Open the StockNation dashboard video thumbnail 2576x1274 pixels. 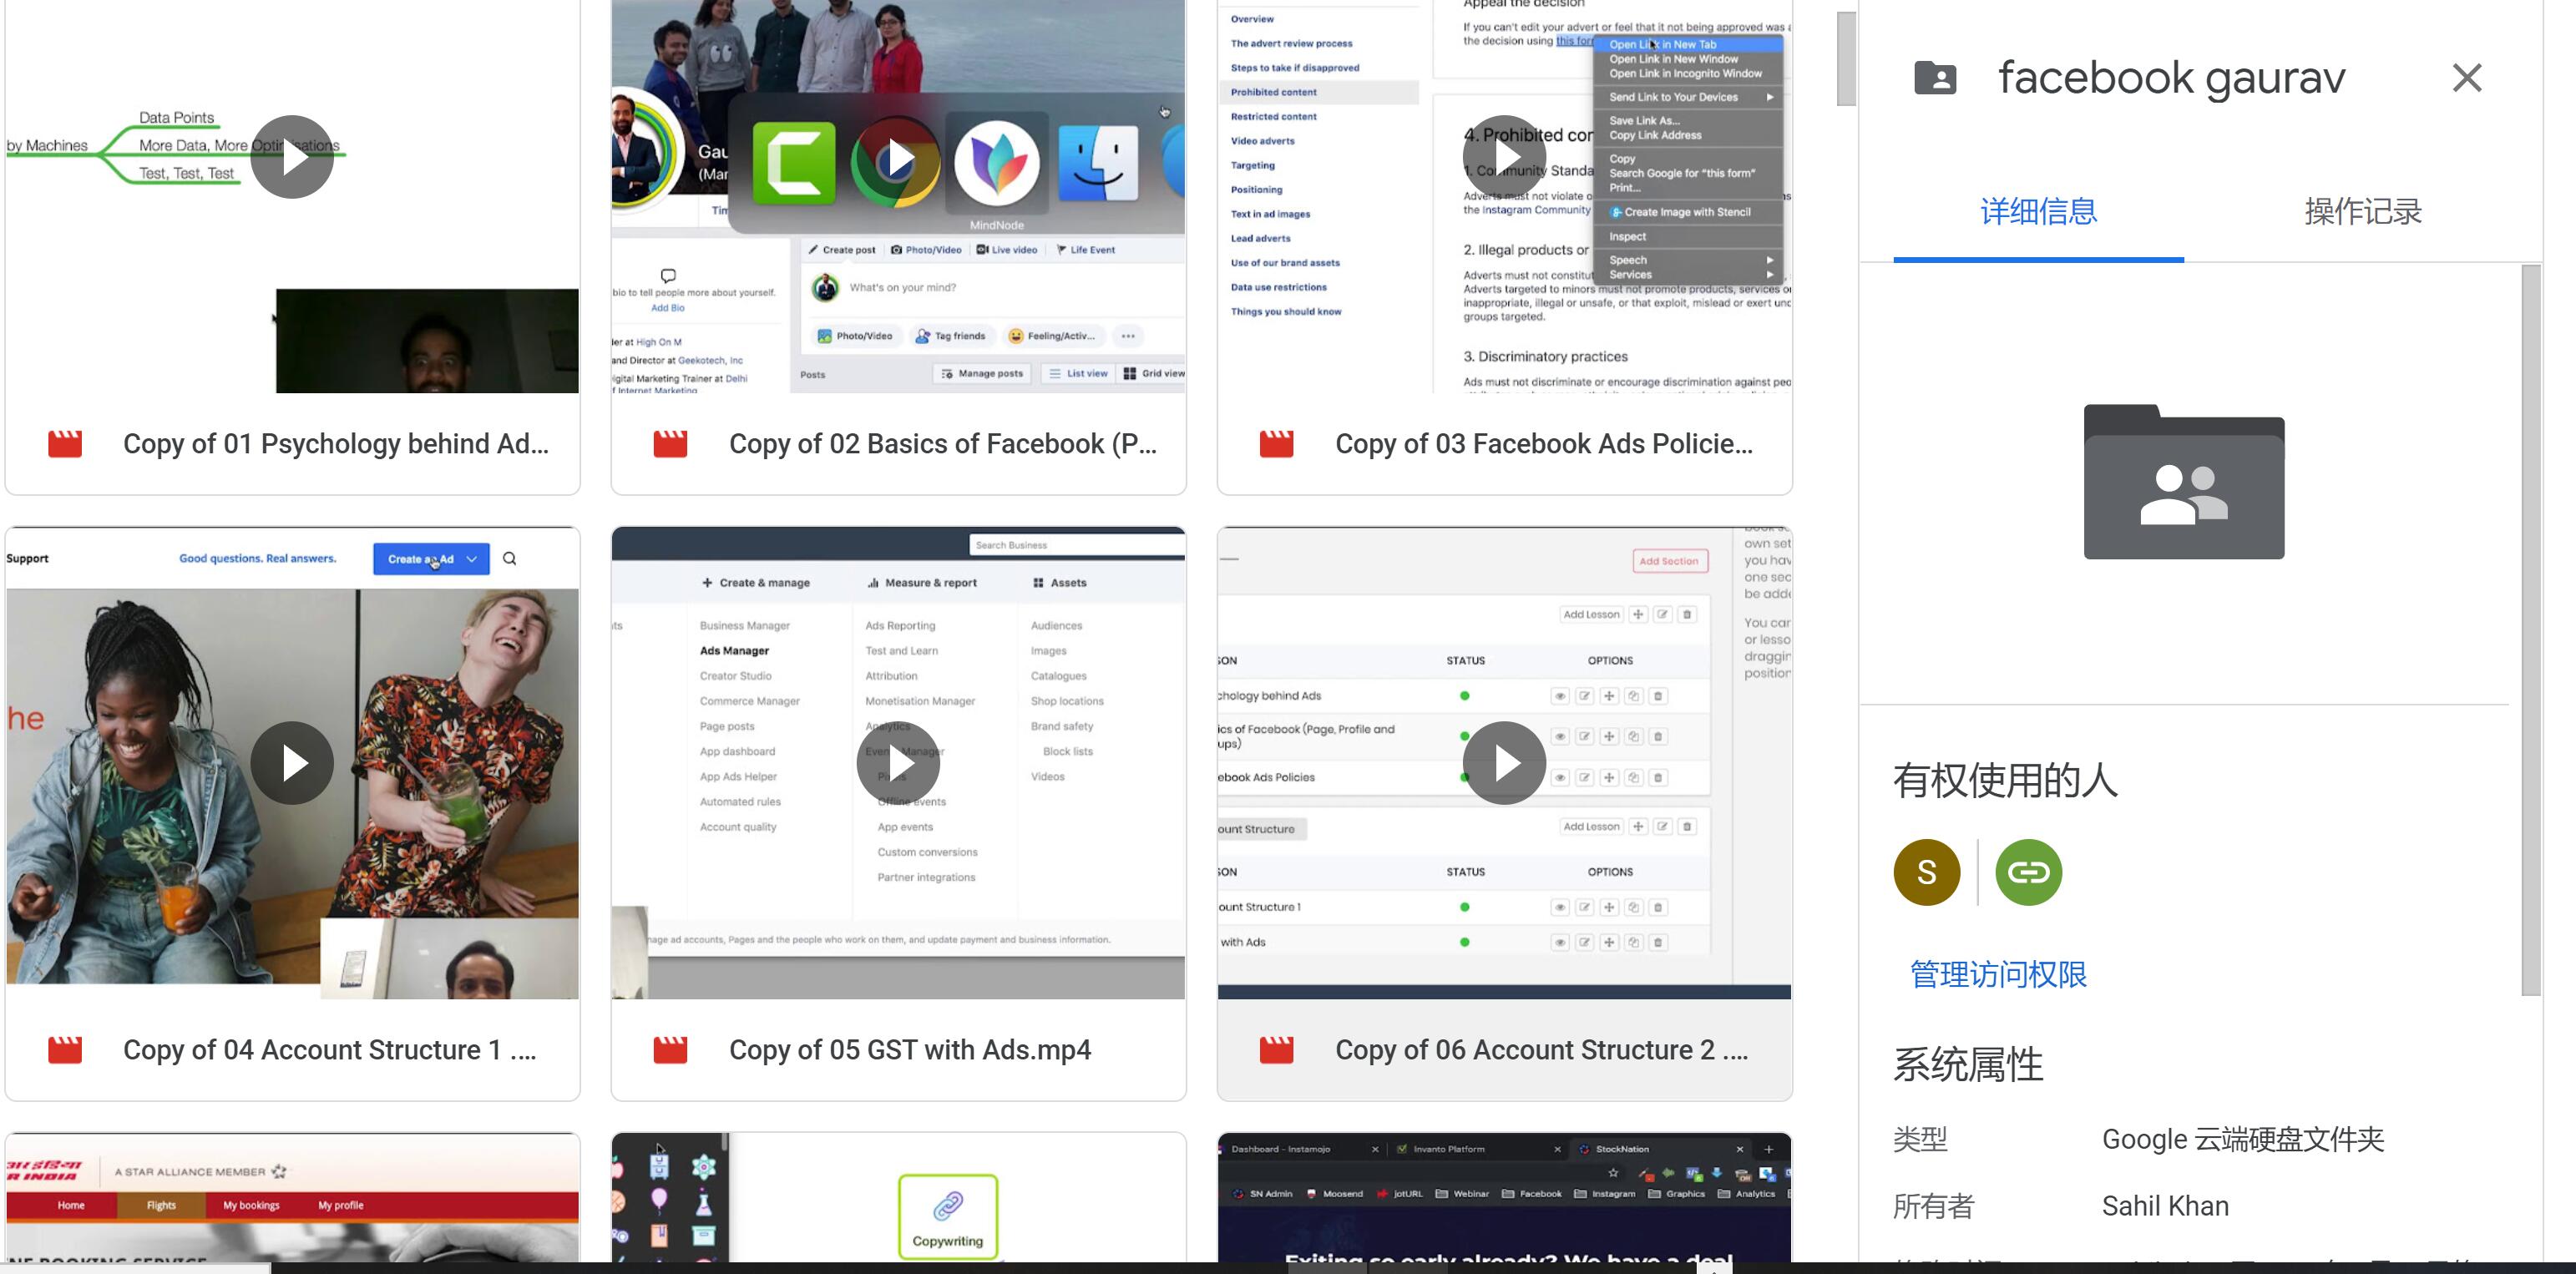coord(1504,1198)
